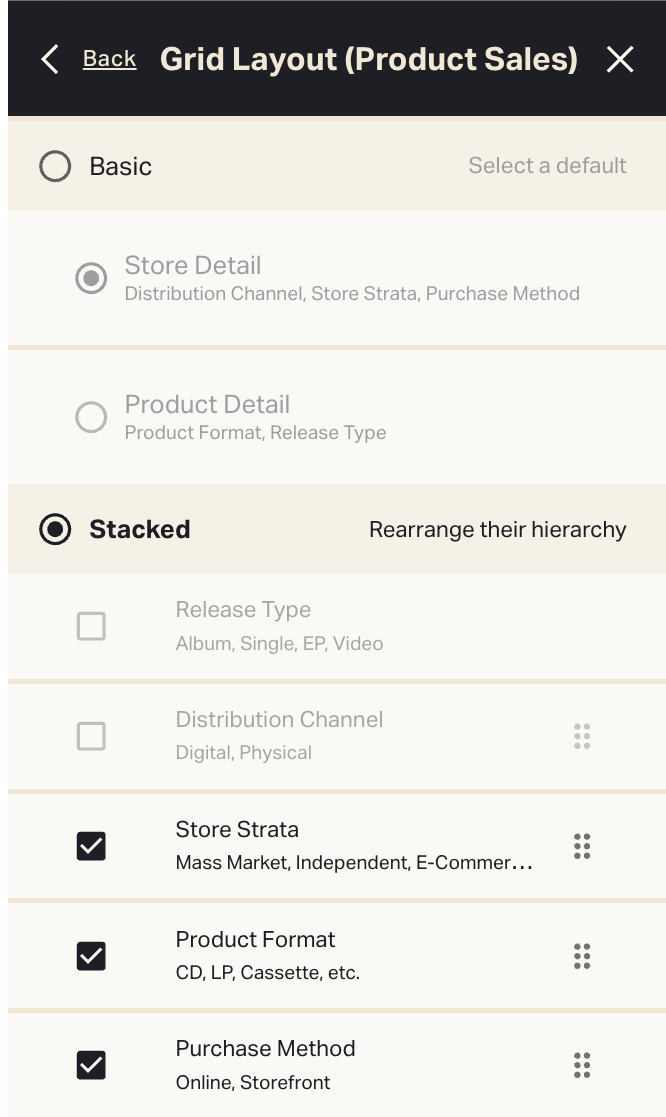Screen dimensions: 666x1117
Task: Enable the Release Type checkbox
Action: click(x=91, y=627)
